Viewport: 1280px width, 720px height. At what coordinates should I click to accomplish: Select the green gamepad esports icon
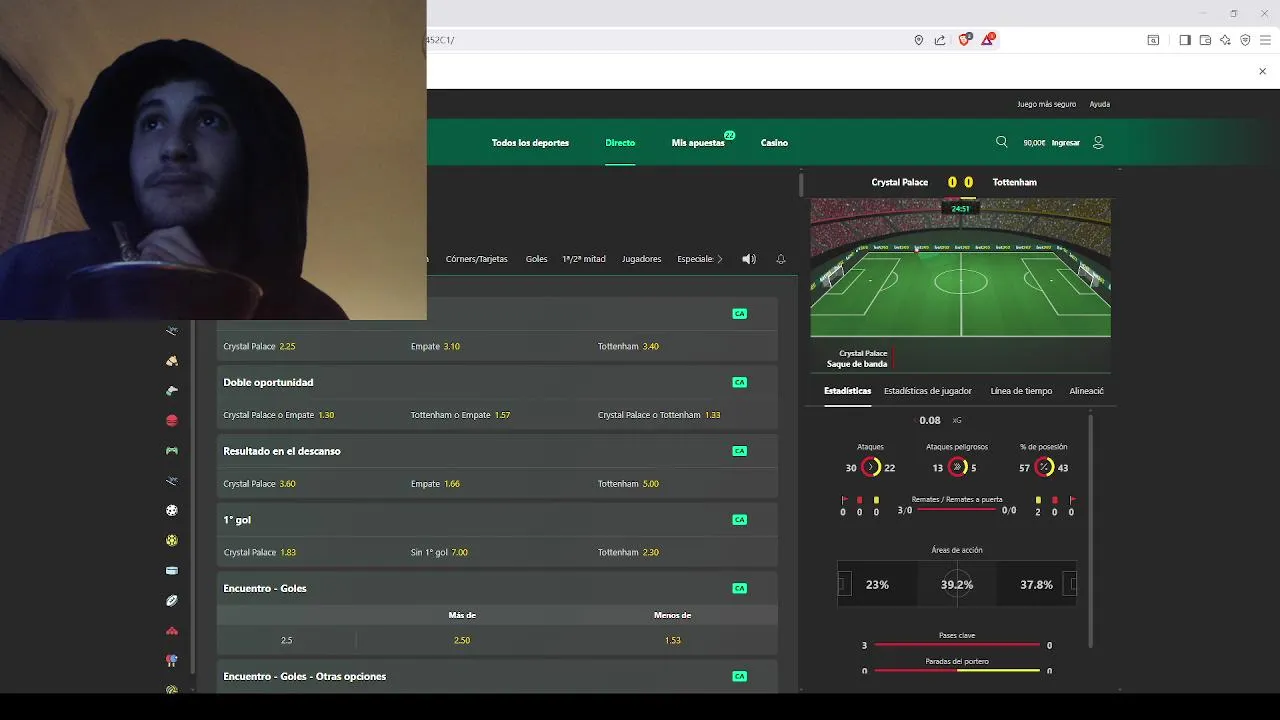tap(172, 451)
